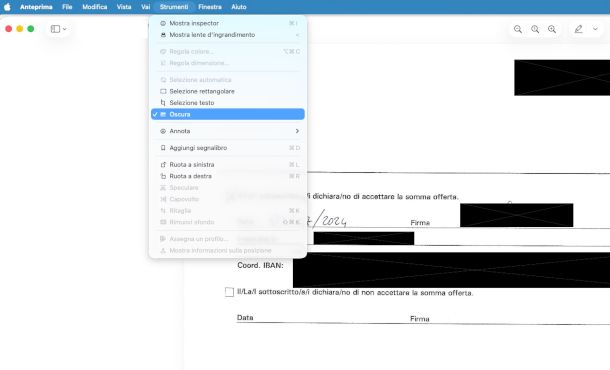The height and width of the screenshot is (370, 610).
Task: Toggle the markup pen toolbar icon
Action: click(578, 29)
